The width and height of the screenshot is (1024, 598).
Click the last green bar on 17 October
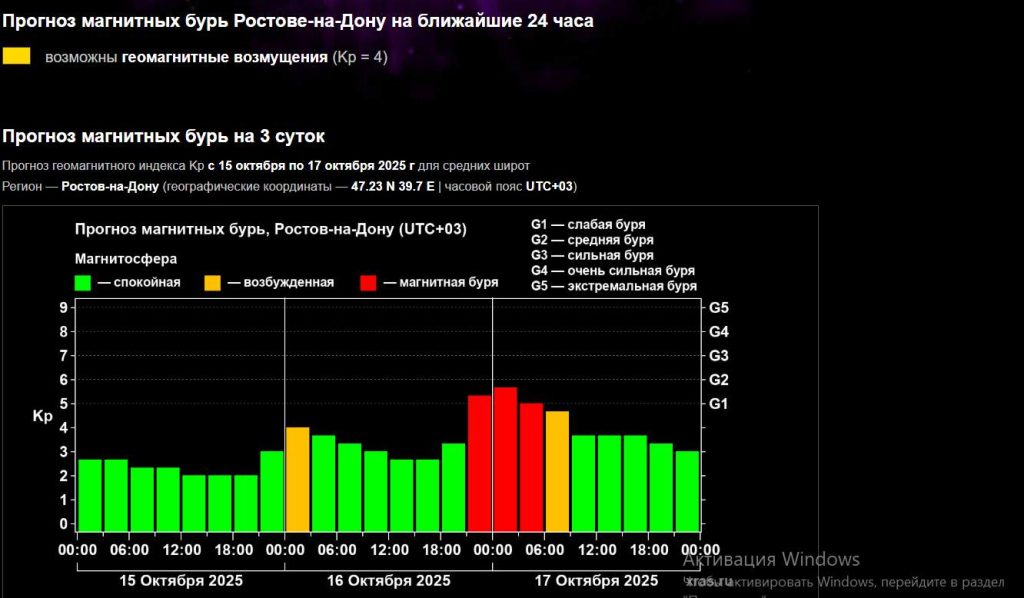[x=687, y=490]
